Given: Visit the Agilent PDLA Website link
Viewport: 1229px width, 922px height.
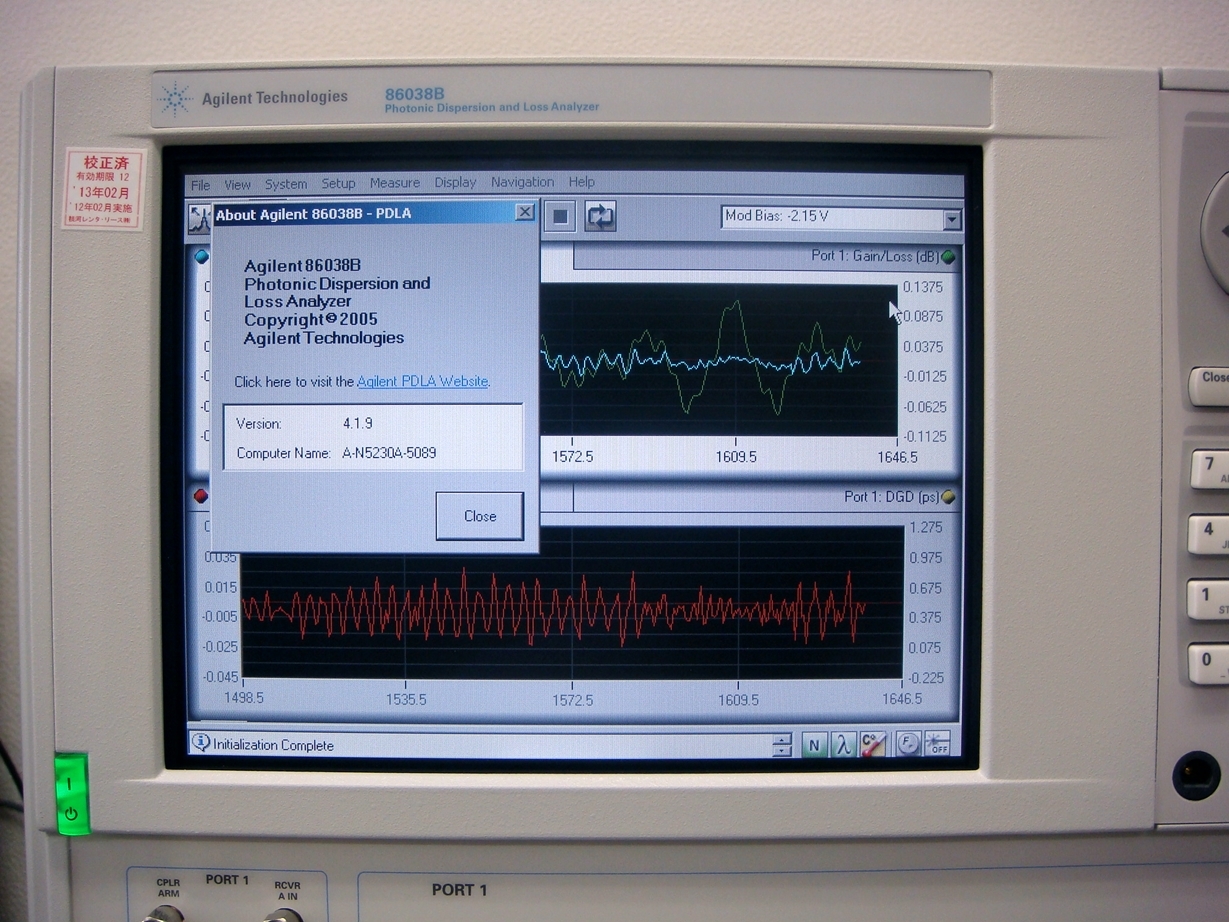Looking at the screenshot, I should [x=423, y=381].
